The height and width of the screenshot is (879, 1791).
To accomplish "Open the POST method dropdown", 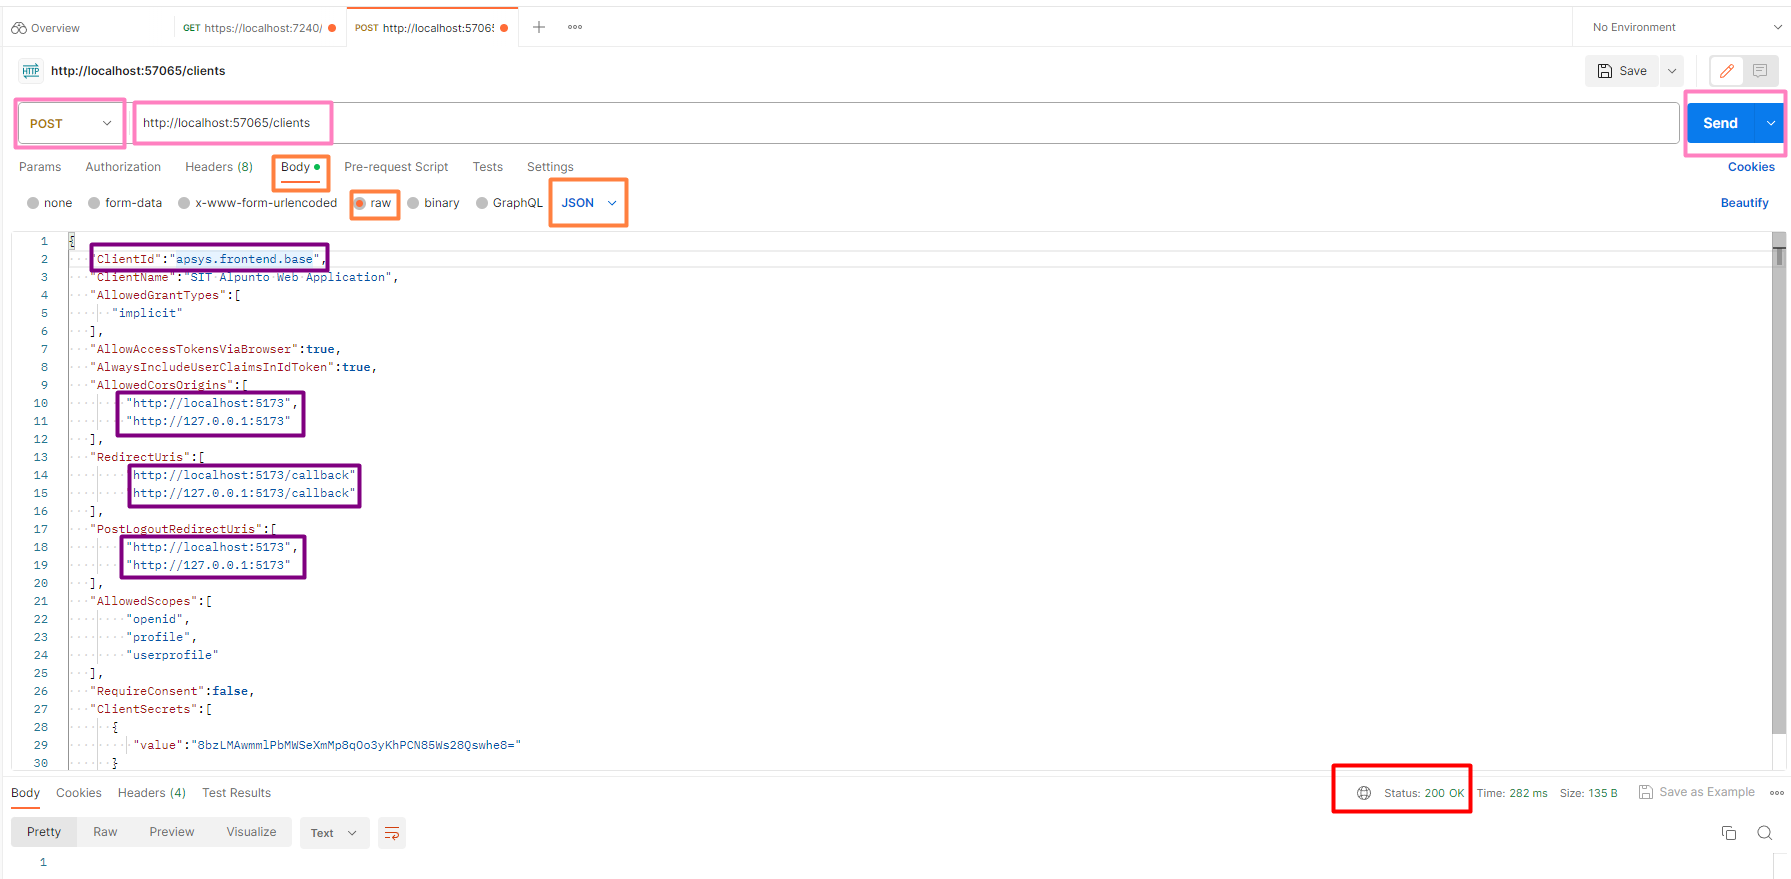I will pyautogui.click(x=70, y=123).
